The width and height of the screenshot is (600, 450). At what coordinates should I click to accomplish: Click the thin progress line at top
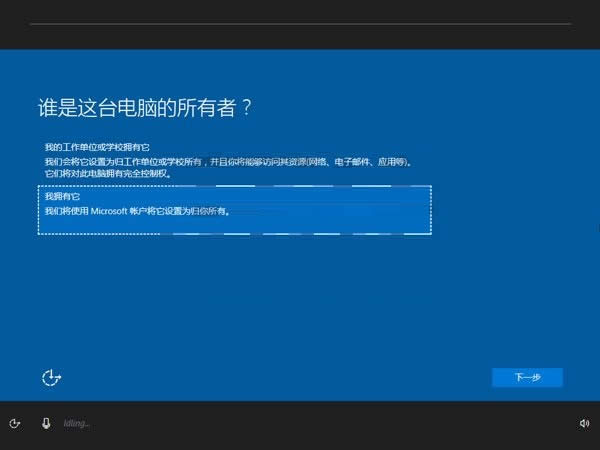[x=300, y=22]
